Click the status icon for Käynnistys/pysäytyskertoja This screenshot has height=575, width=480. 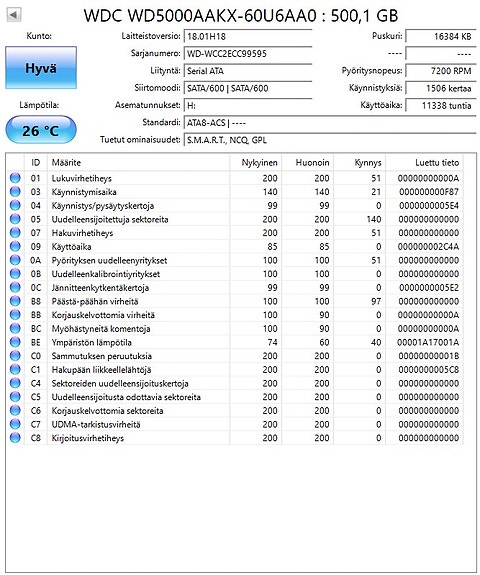(x=15, y=205)
